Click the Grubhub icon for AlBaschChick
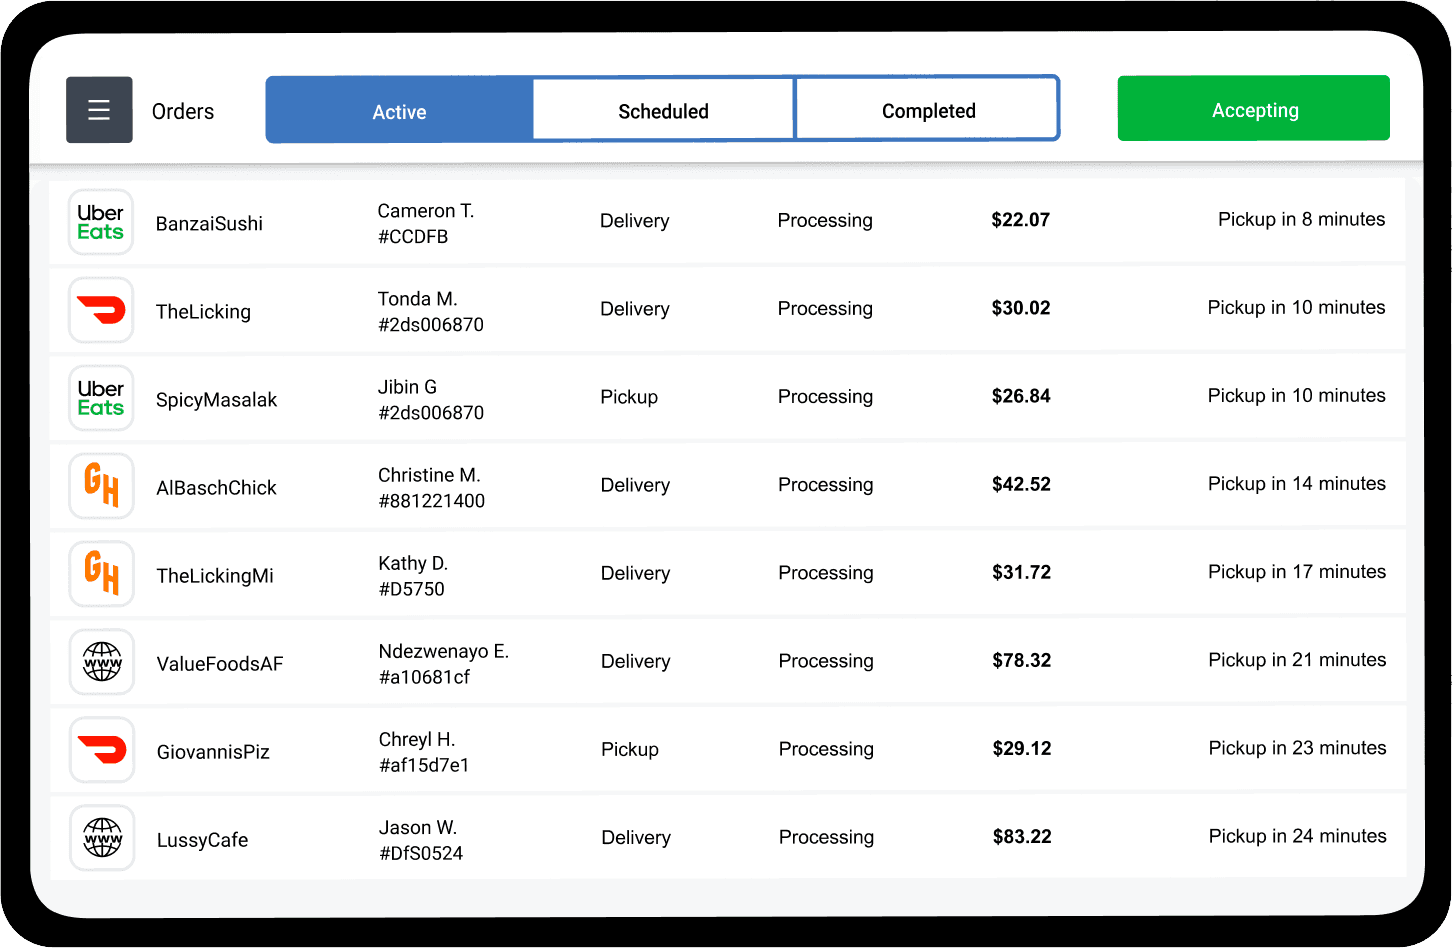 pos(101,486)
